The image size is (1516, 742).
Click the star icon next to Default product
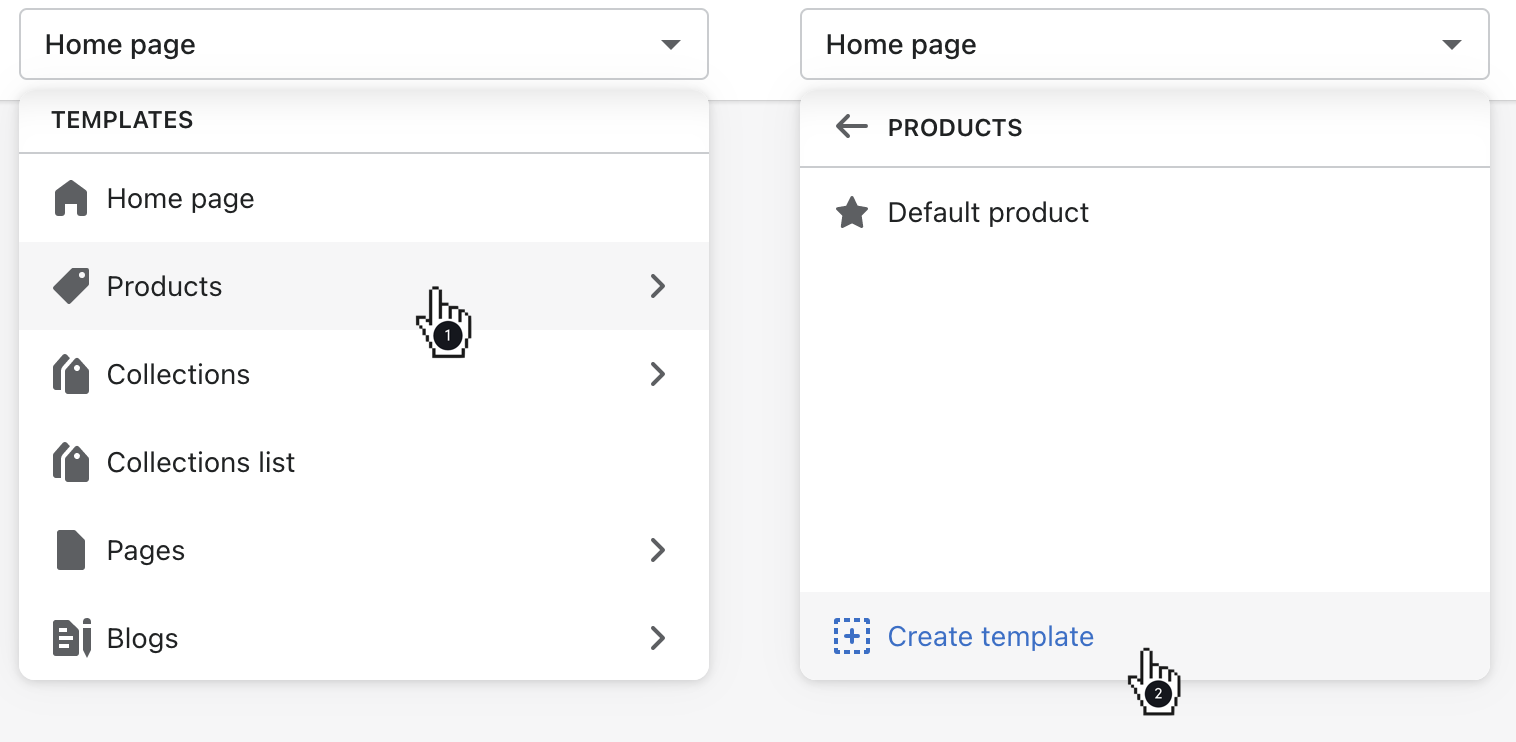point(851,212)
